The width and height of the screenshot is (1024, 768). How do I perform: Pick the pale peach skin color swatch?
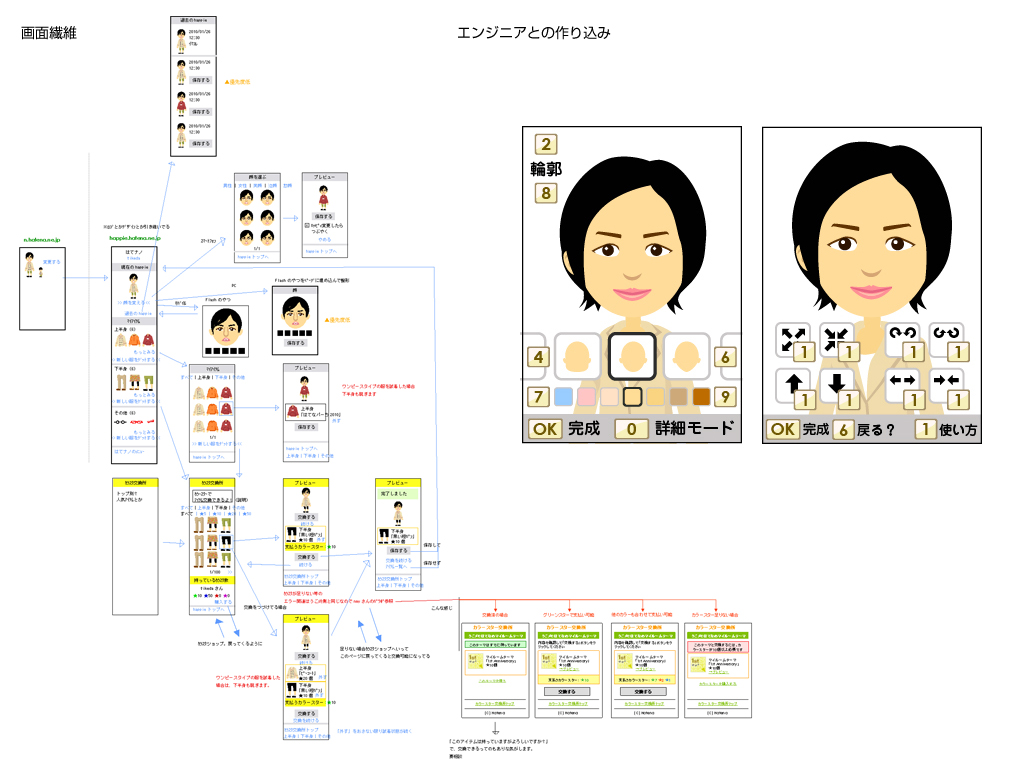[609, 396]
